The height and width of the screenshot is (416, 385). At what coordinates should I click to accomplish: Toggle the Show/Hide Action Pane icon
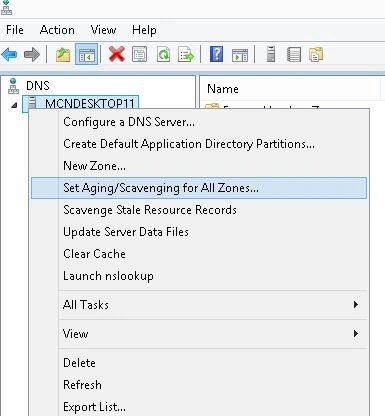(x=240, y=55)
